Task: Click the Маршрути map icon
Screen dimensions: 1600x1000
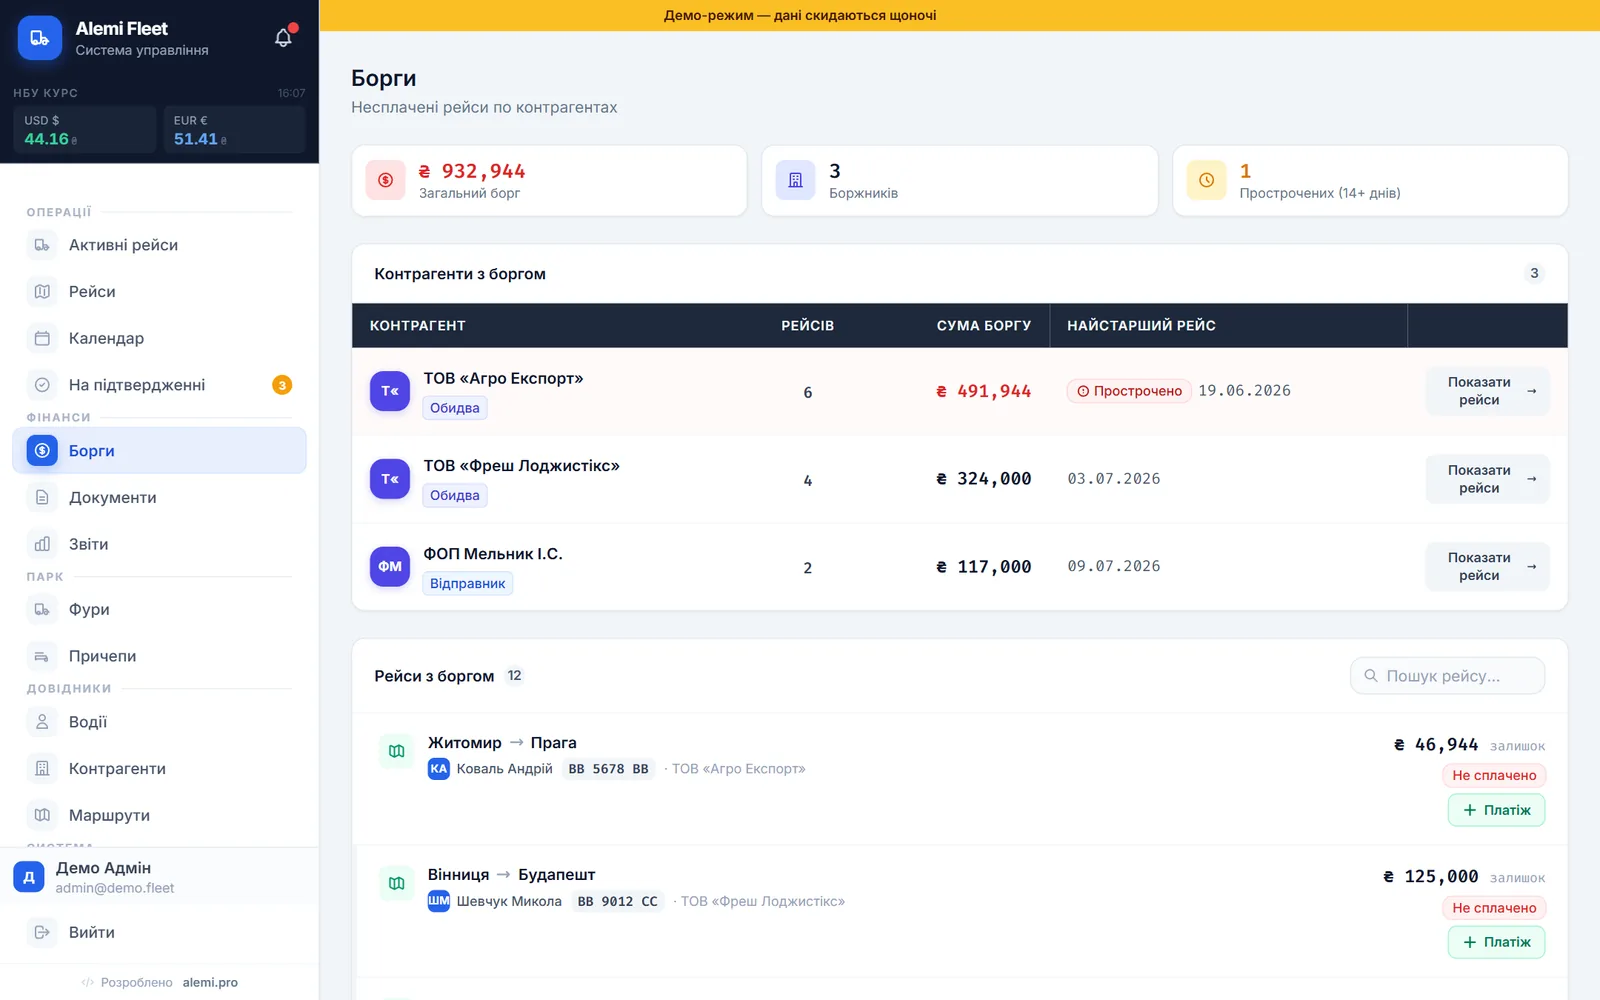Action: point(42,815)
